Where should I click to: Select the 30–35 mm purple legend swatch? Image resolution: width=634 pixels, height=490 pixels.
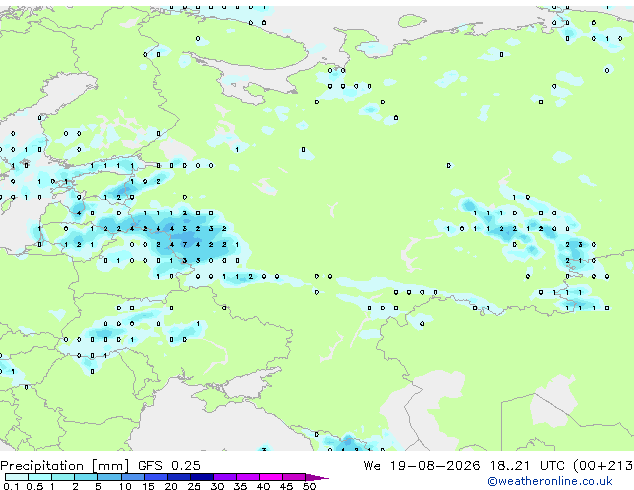[x=225, y=477]
